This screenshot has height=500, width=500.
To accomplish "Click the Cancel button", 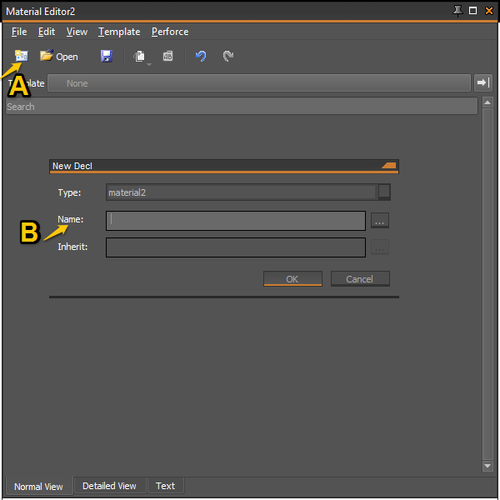I will (360, 279).
